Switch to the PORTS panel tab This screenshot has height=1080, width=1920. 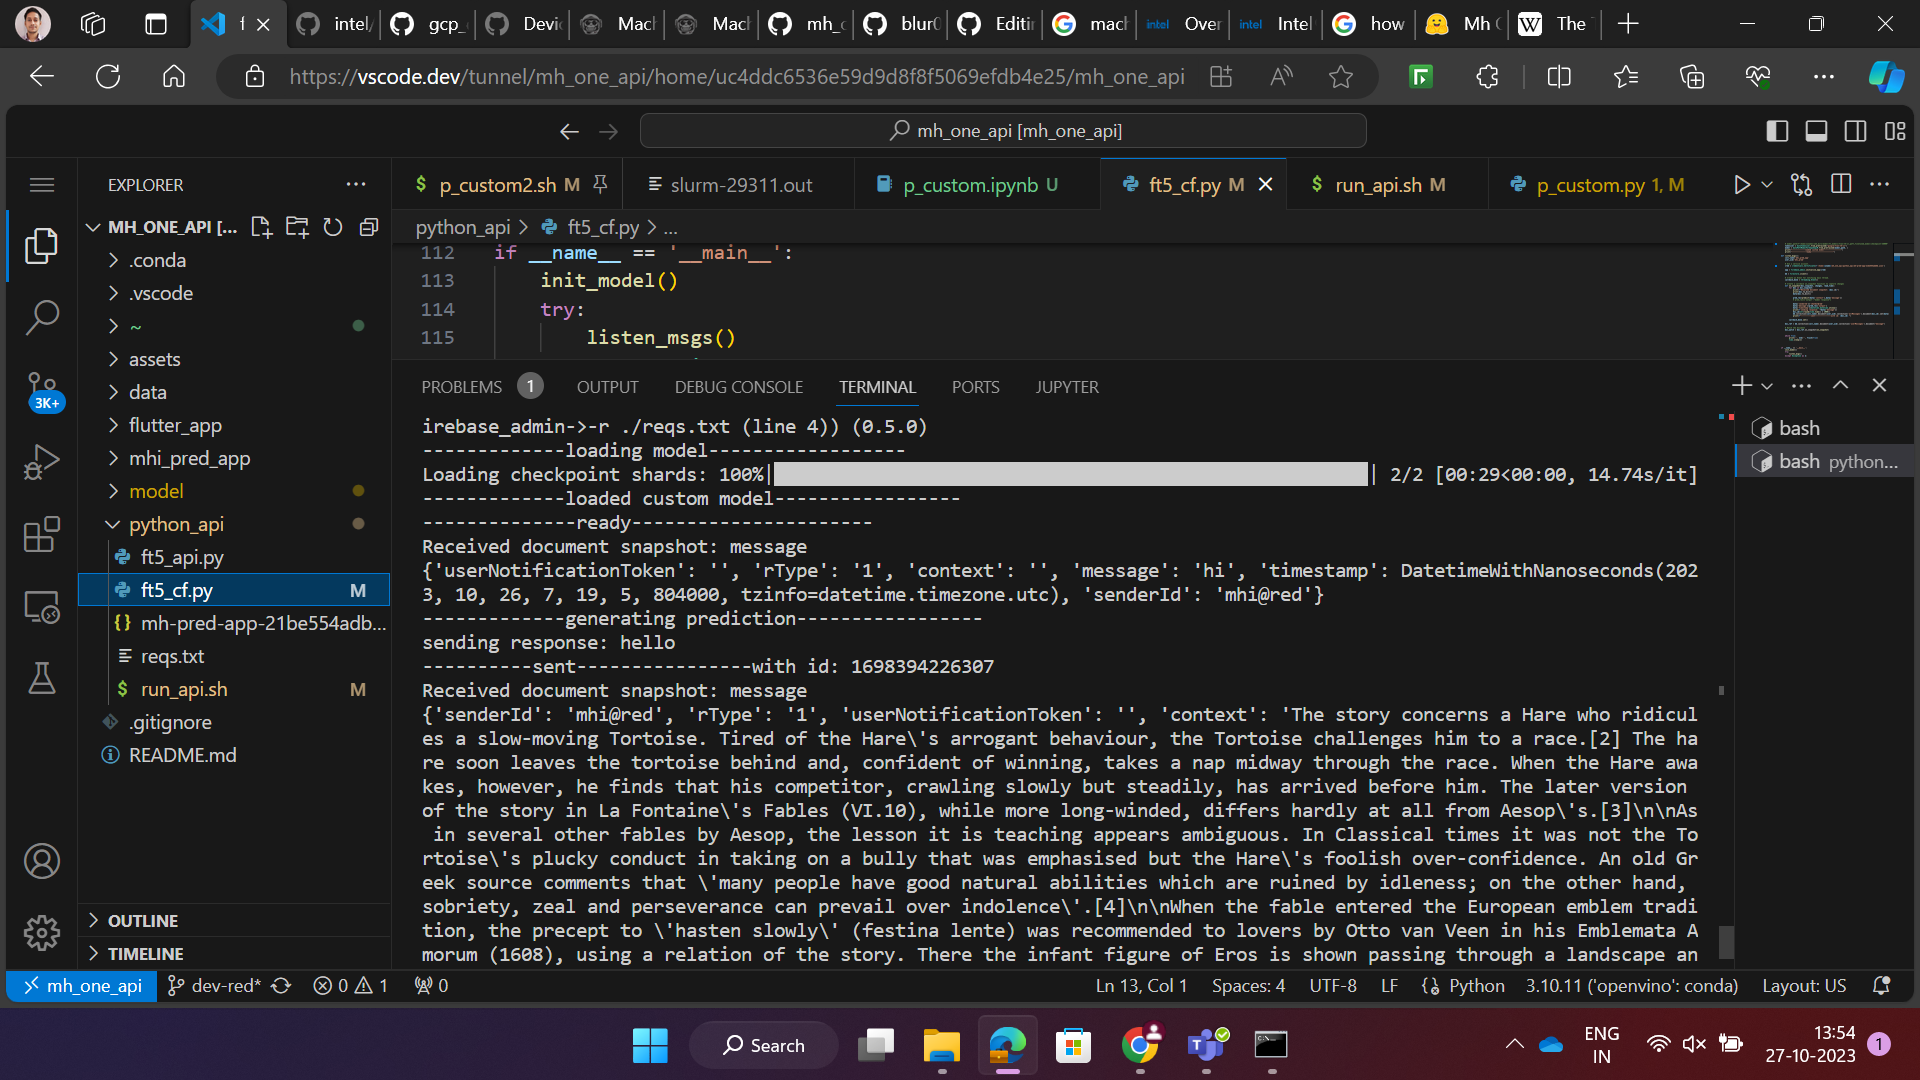975,387
